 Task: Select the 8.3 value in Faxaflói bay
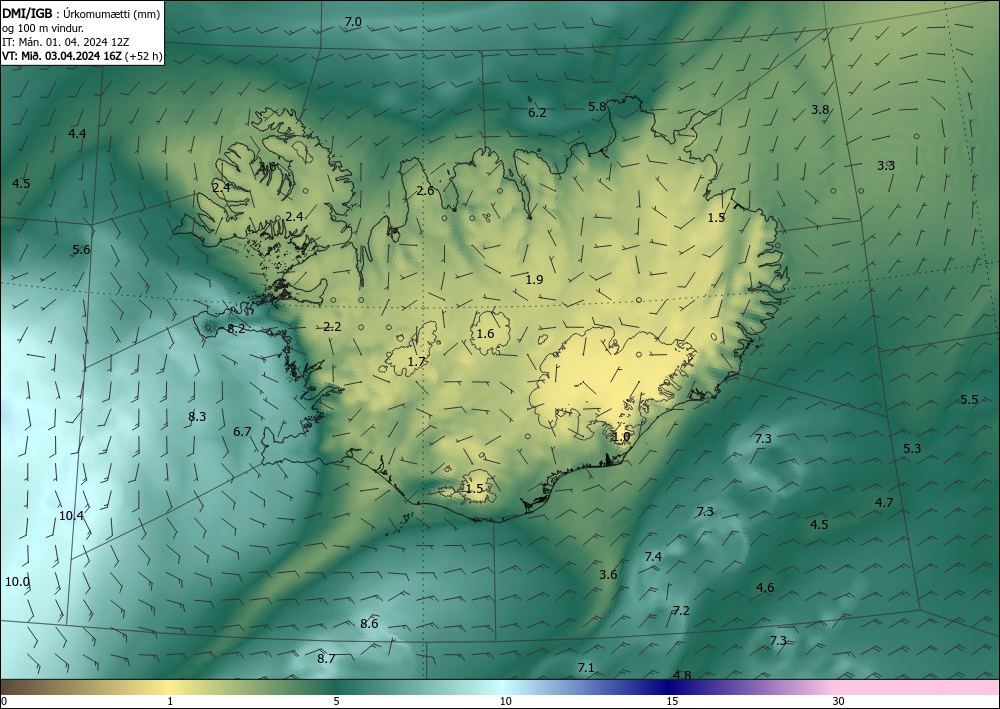coord(197,416)
